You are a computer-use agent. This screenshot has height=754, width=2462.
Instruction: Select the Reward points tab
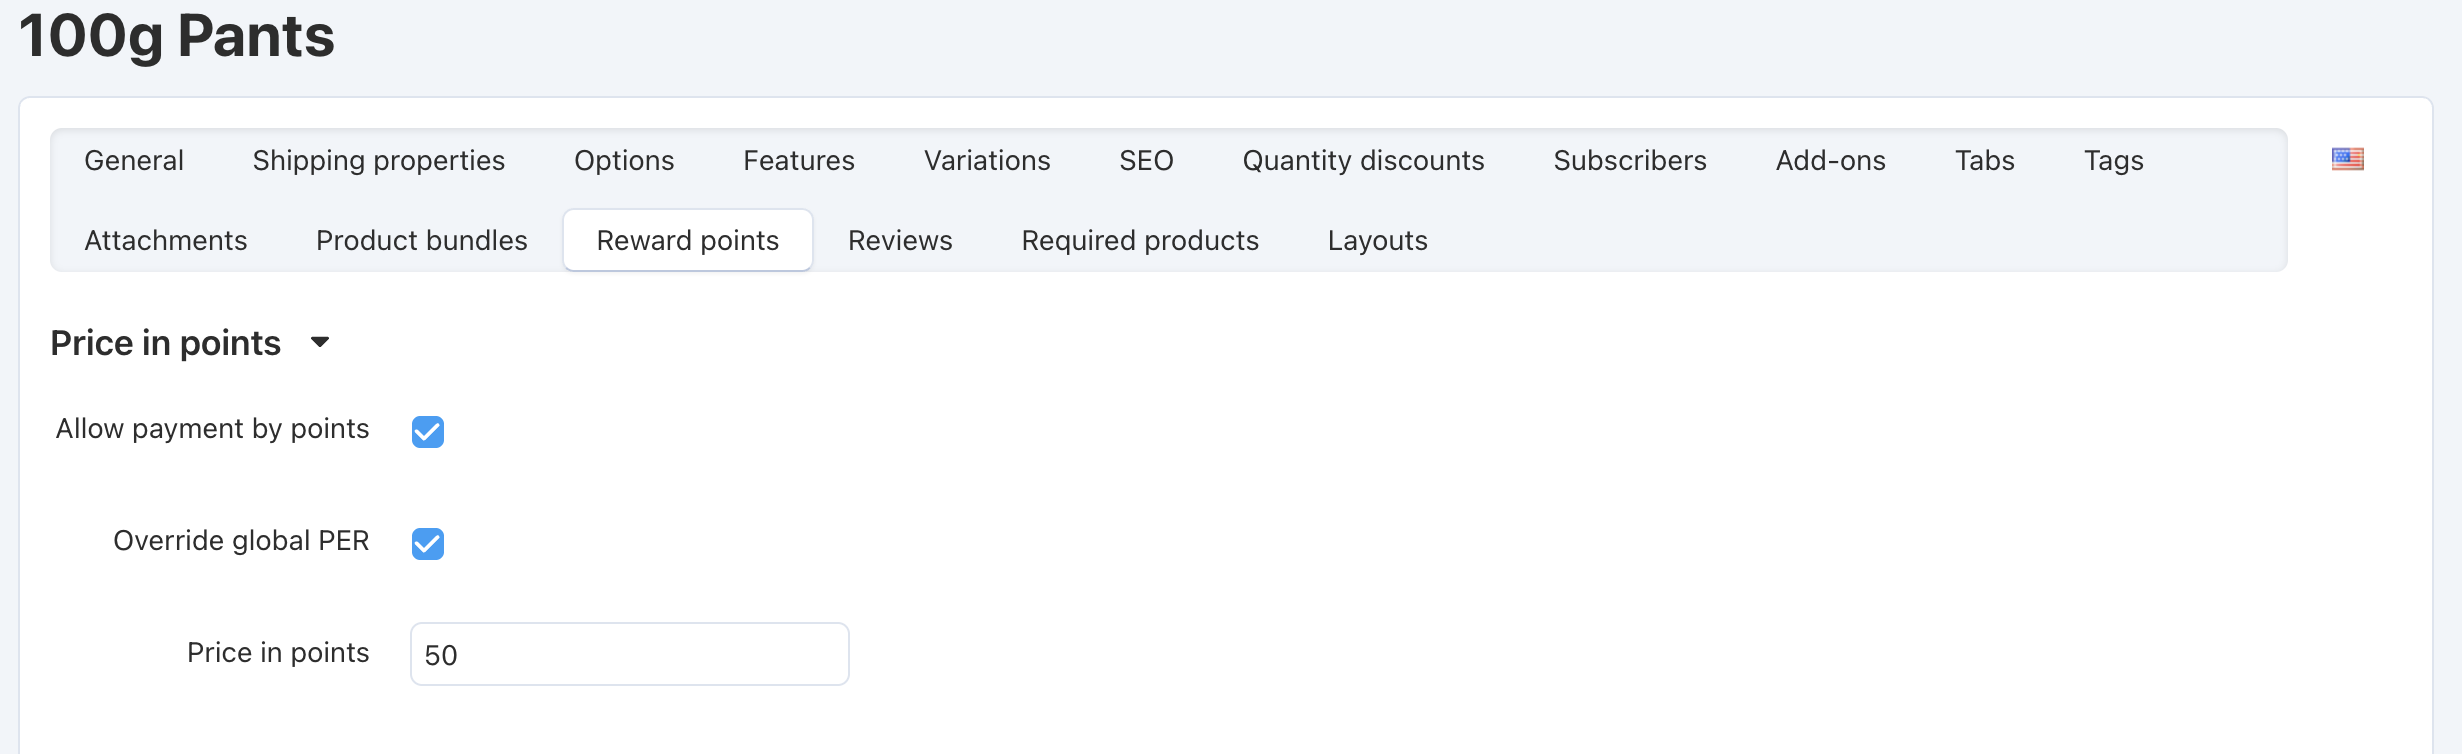point(688,240)
